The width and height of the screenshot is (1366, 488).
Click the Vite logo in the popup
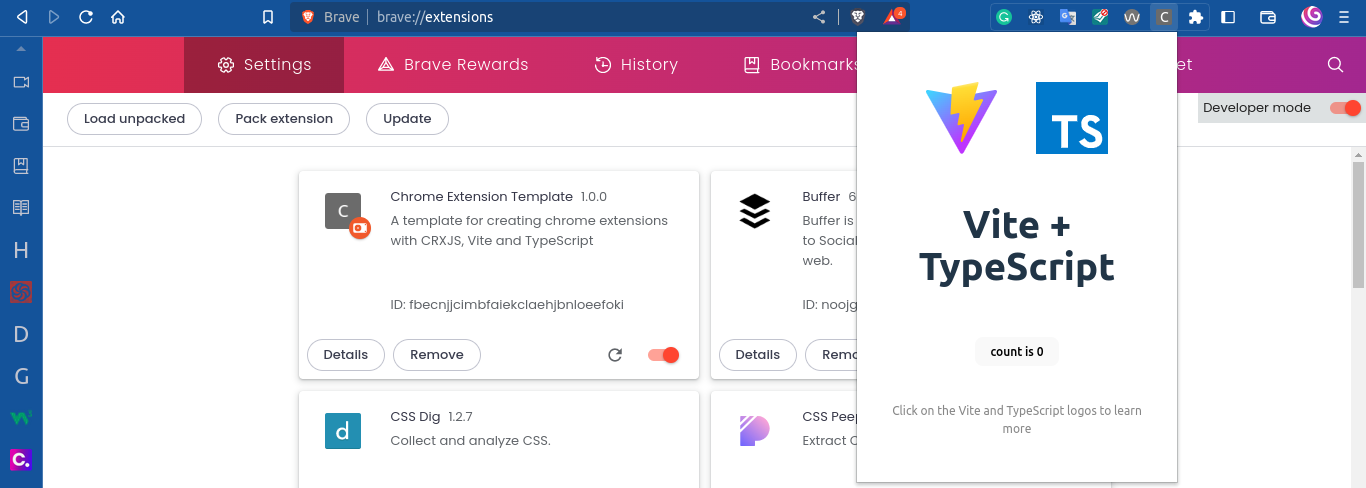point(961,118)
